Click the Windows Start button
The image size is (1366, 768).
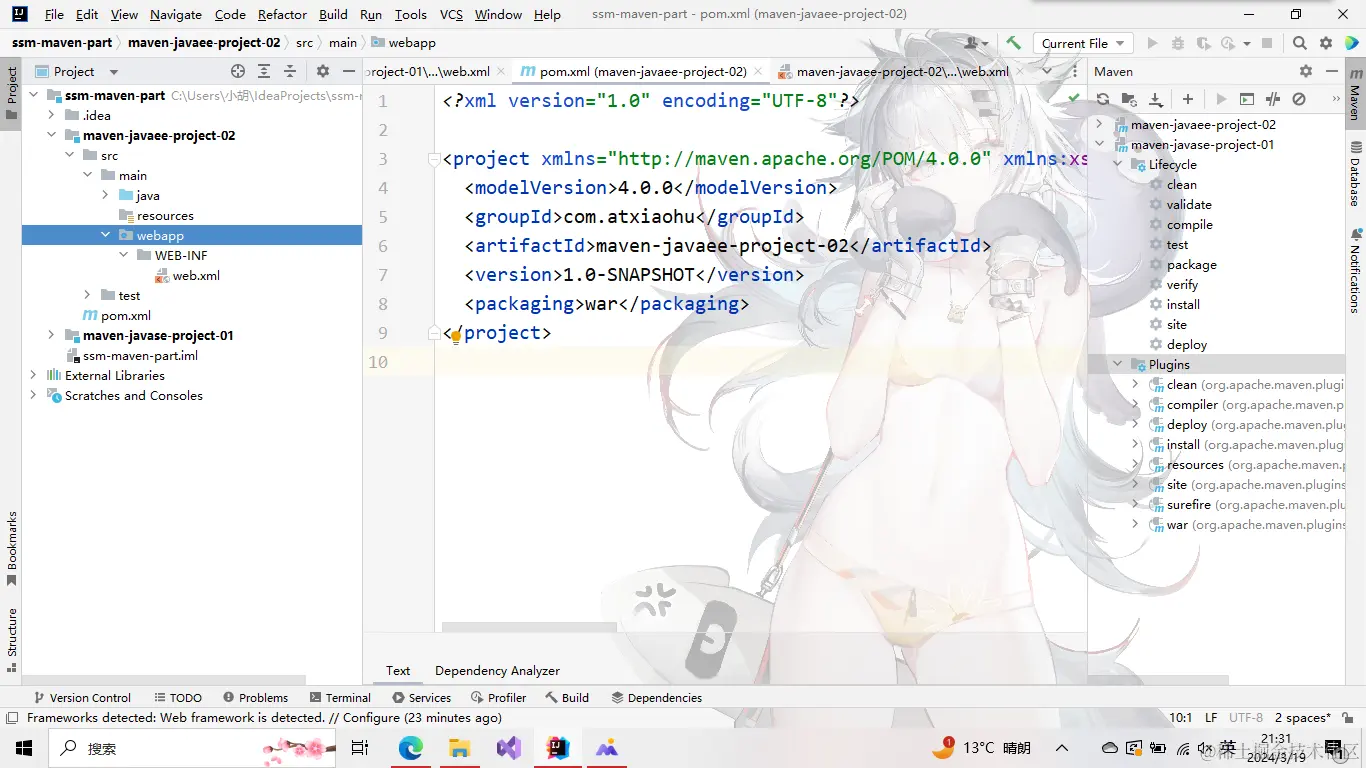pos(23,747)
